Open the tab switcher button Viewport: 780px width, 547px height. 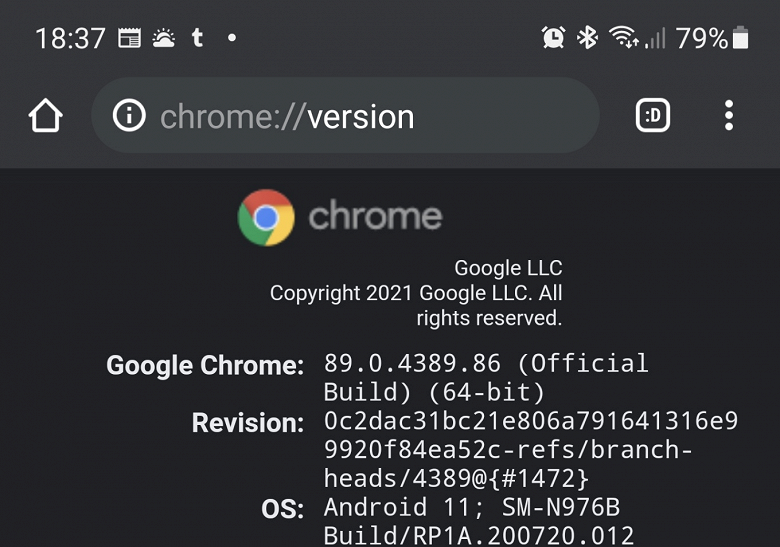[653, 117]
